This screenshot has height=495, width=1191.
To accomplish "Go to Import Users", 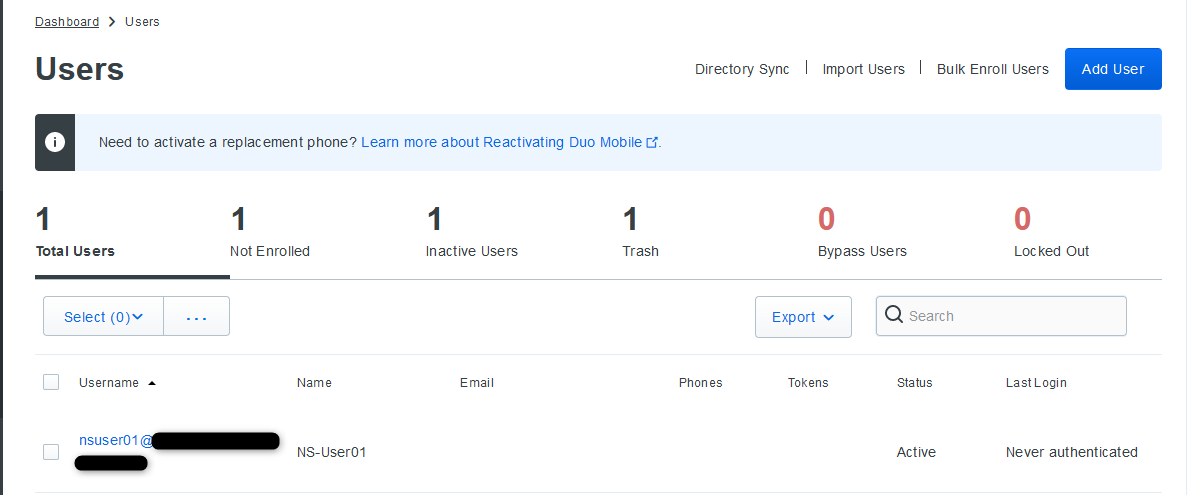I will click(x=863, y=69).
